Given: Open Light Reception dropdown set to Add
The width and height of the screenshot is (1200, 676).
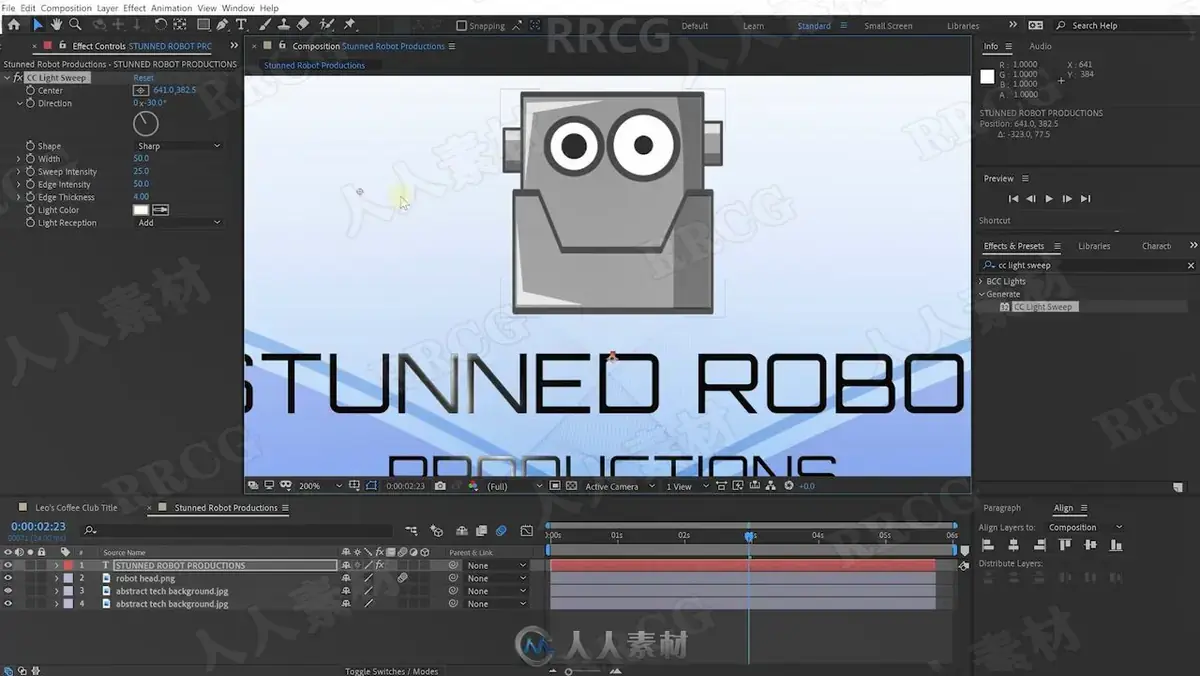Looking at the screenshot, I should tap(178, 223).
